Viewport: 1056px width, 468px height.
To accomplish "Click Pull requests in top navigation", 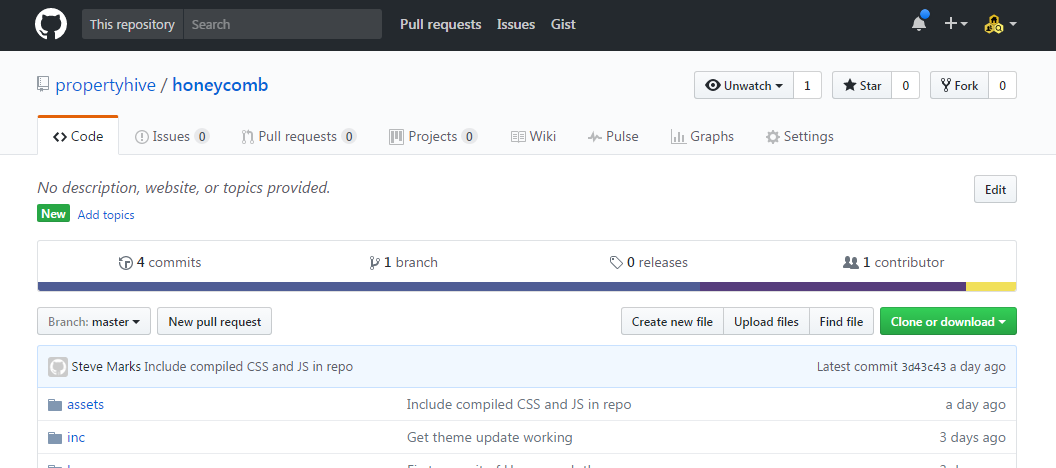I will [440, 24].
